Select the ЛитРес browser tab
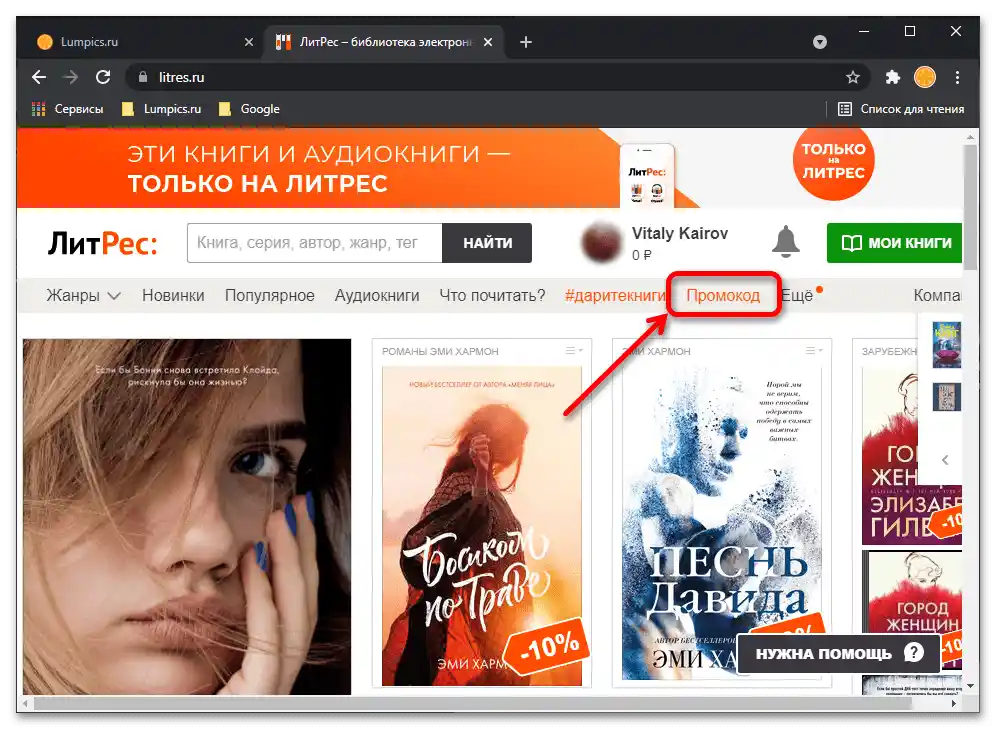The image size is (996, 729). pyautogui.click(x=384, y=42)
